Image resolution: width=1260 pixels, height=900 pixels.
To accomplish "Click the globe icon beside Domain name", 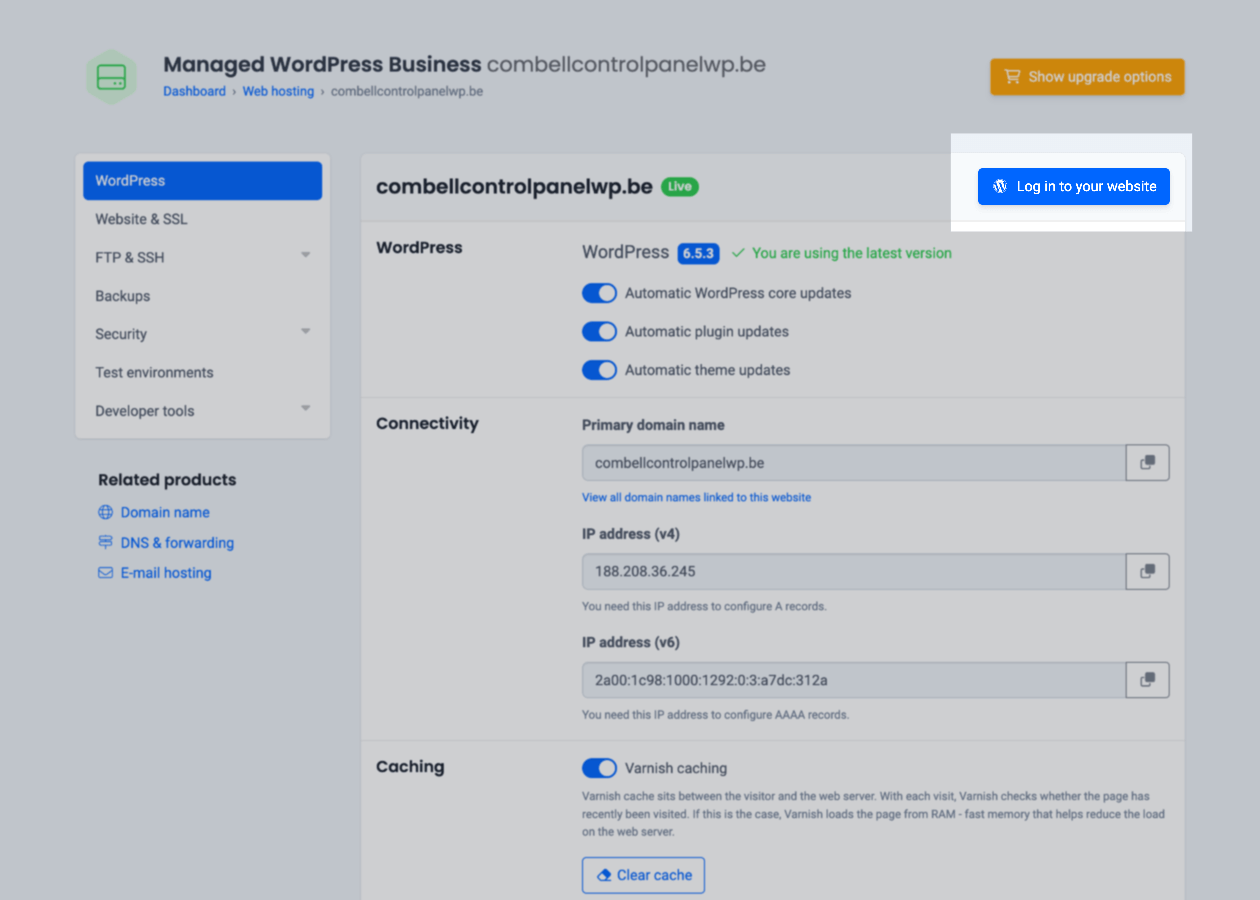I will [105, 512].
